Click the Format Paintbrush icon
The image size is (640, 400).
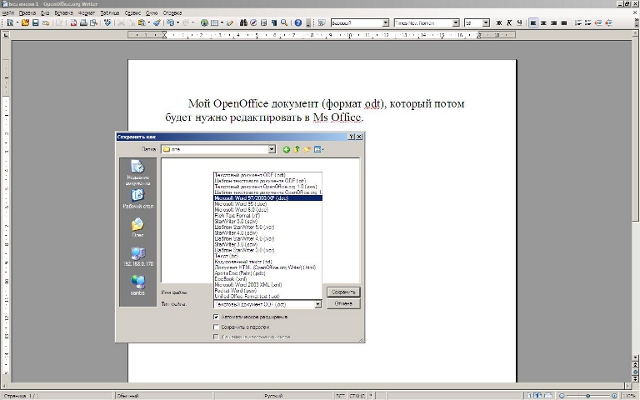click(157, 23)
